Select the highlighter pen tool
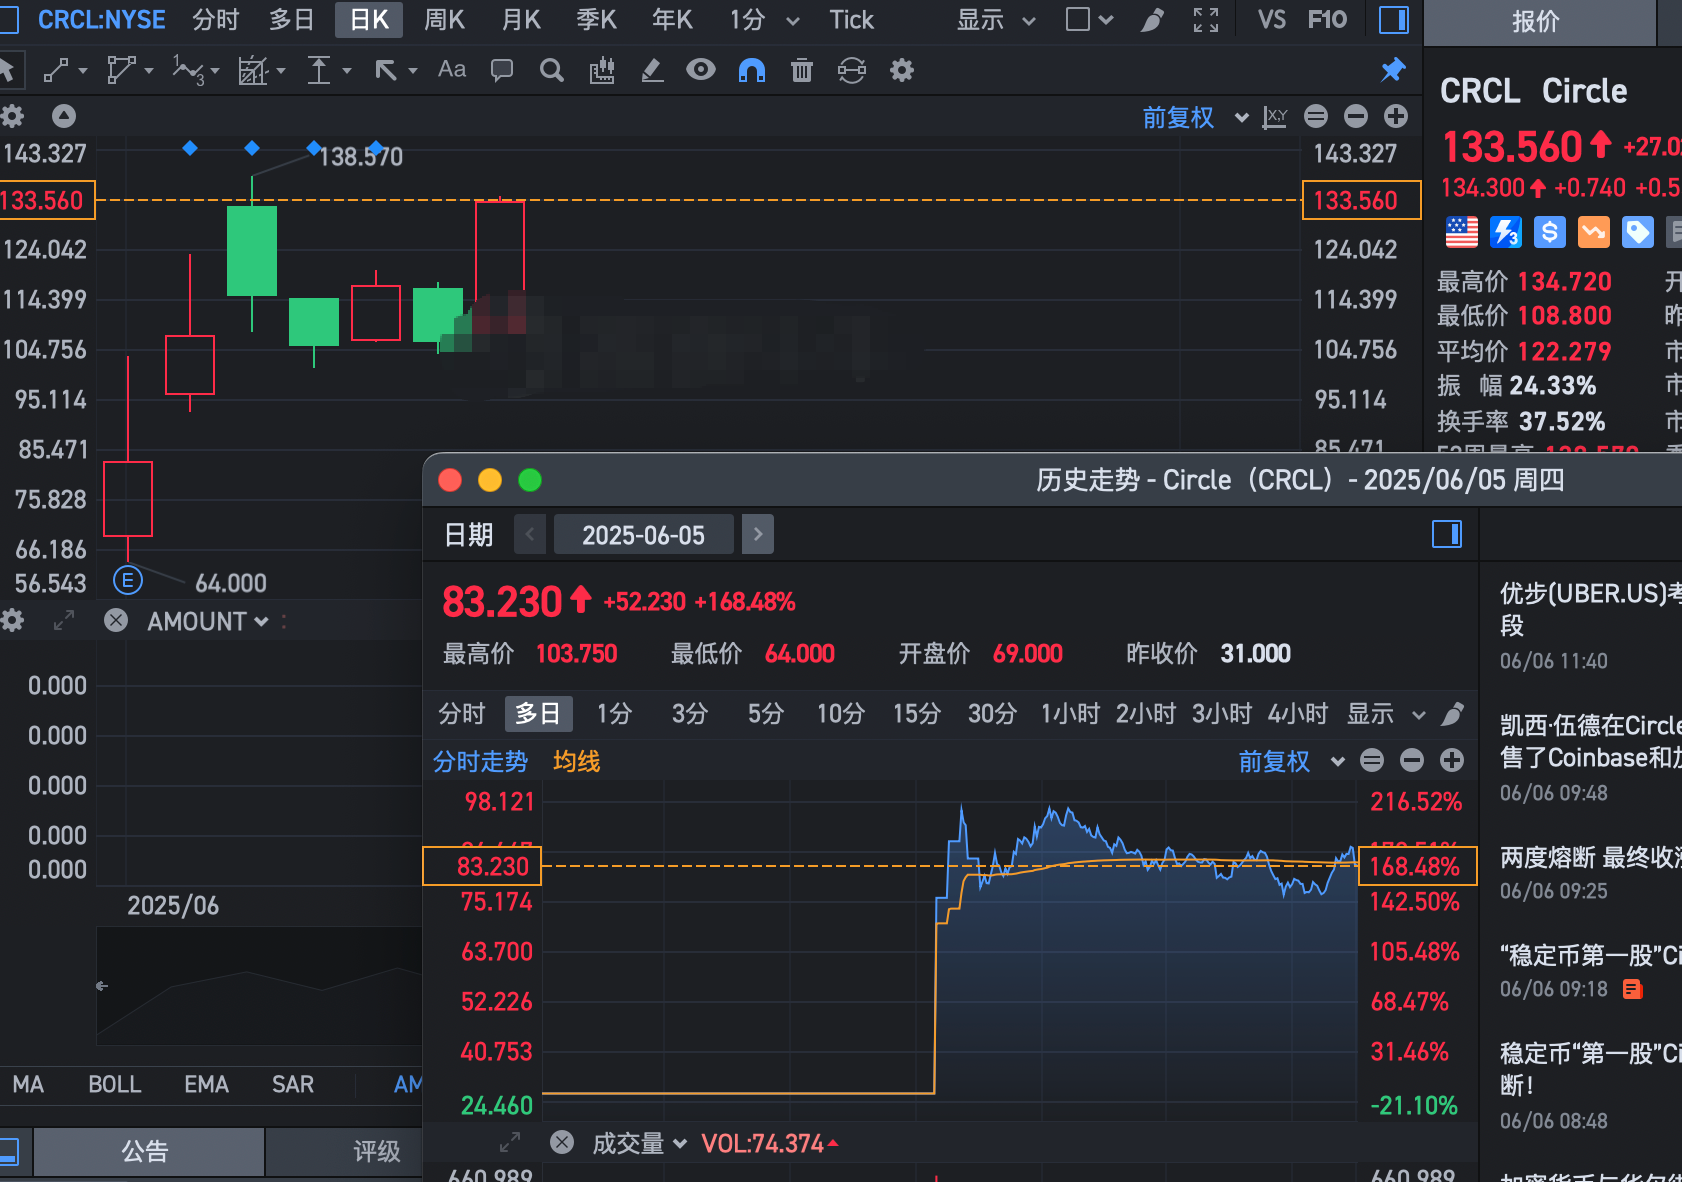Viewport: 1682px width, 1182px height. [652, 70]
